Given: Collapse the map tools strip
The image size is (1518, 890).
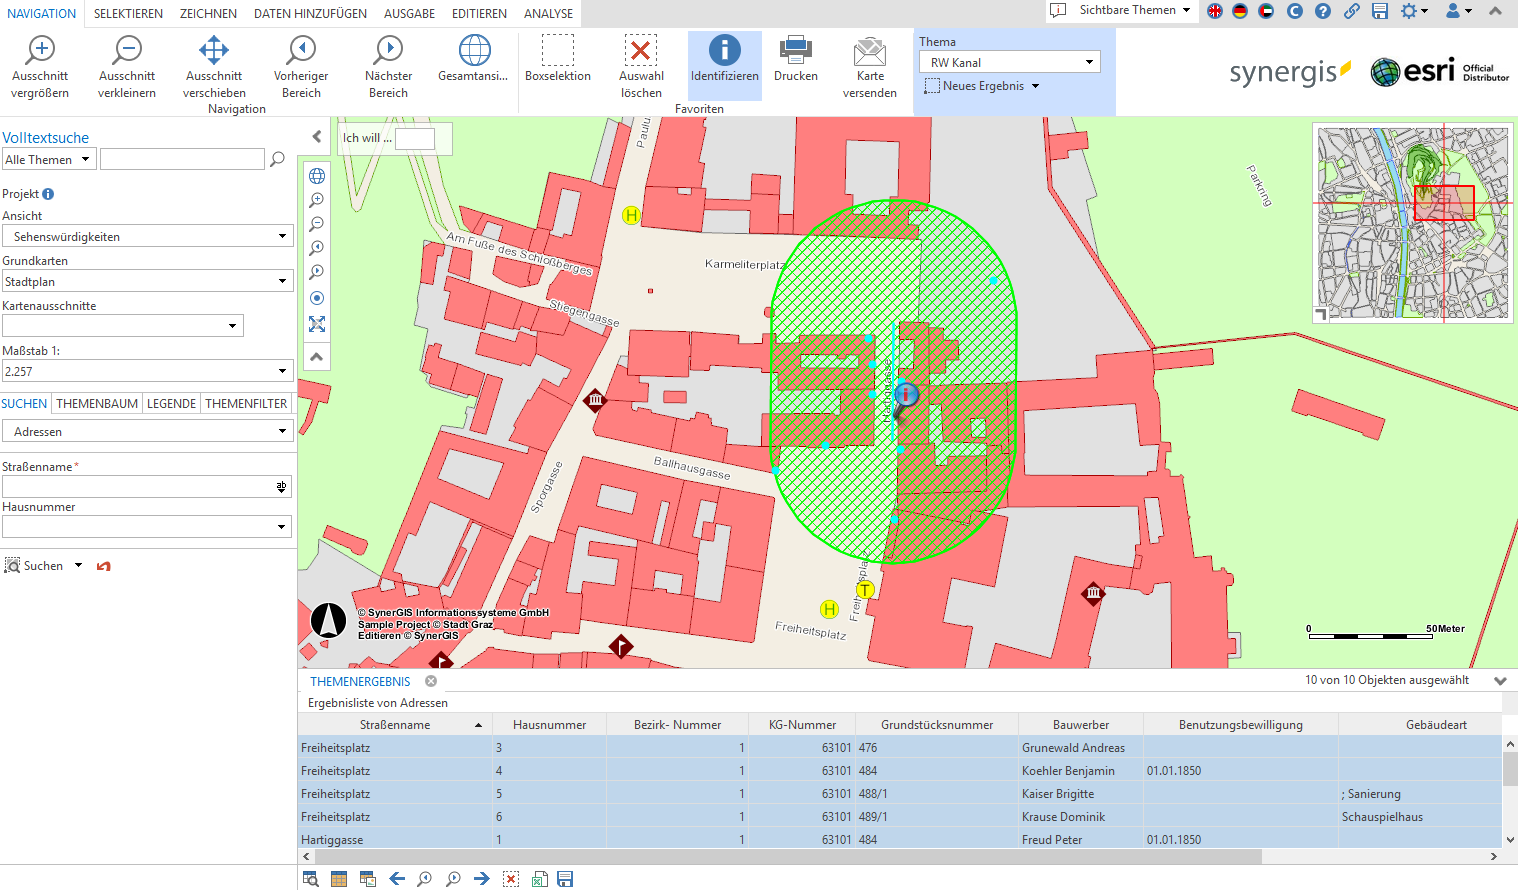Looking at the screenshot, I should (x=317, y=357).
